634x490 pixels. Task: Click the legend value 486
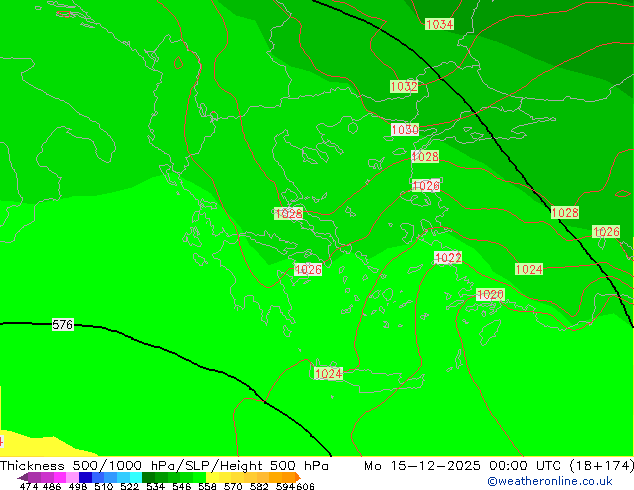(x=52, y=486)
